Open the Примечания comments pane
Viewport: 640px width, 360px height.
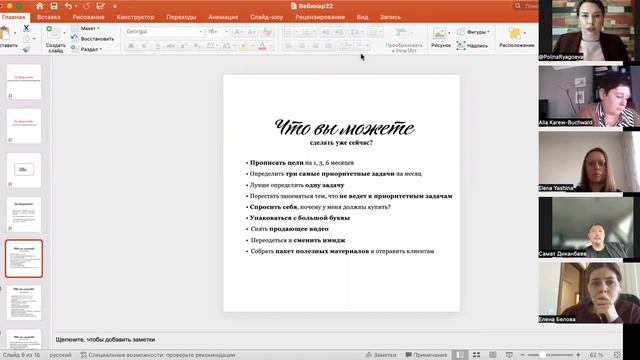426,355
